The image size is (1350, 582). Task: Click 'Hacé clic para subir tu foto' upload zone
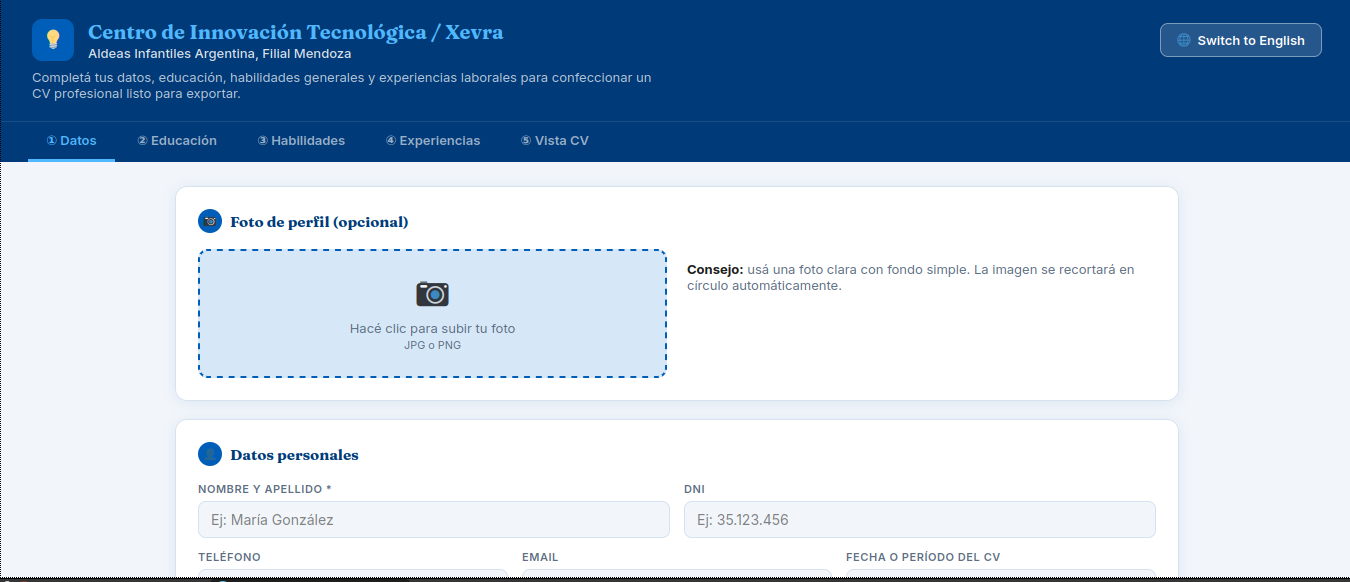pos(432,313)
